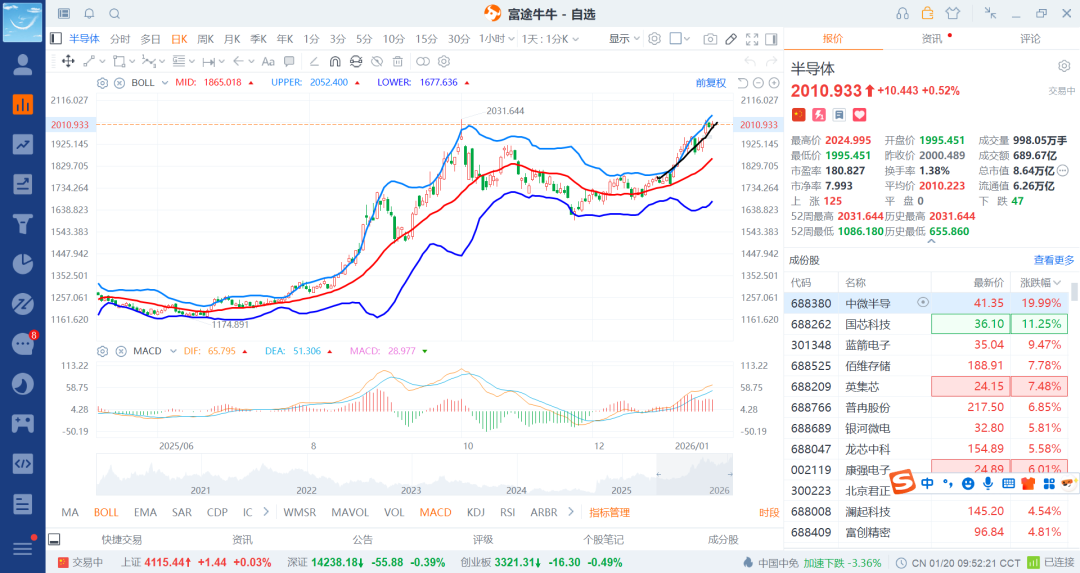
Task: Remove the MACD indicator with X icon
Action: click(119, 351)
